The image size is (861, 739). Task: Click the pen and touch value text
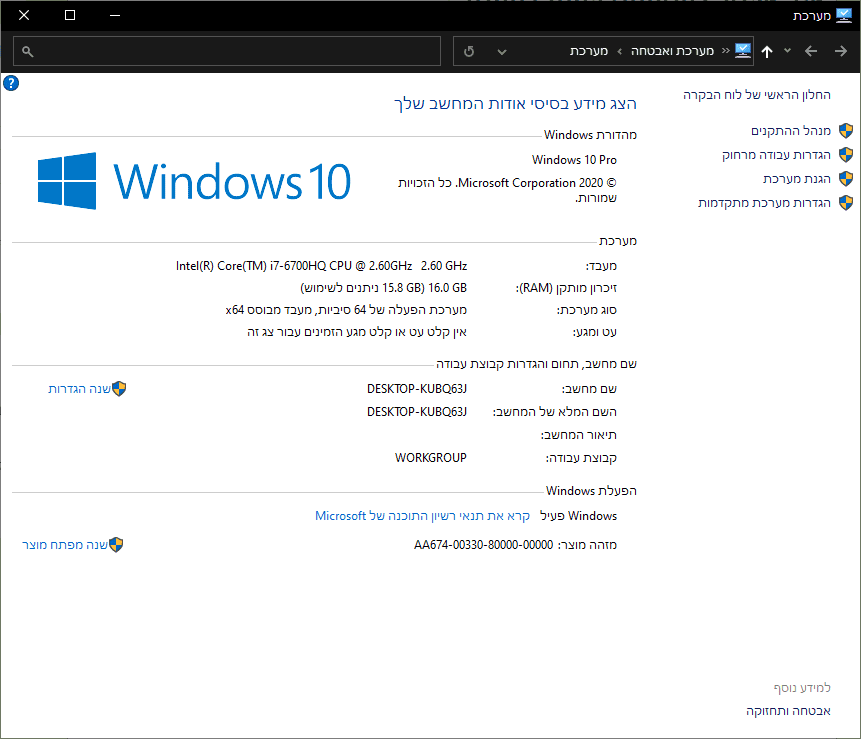point(357,332)
